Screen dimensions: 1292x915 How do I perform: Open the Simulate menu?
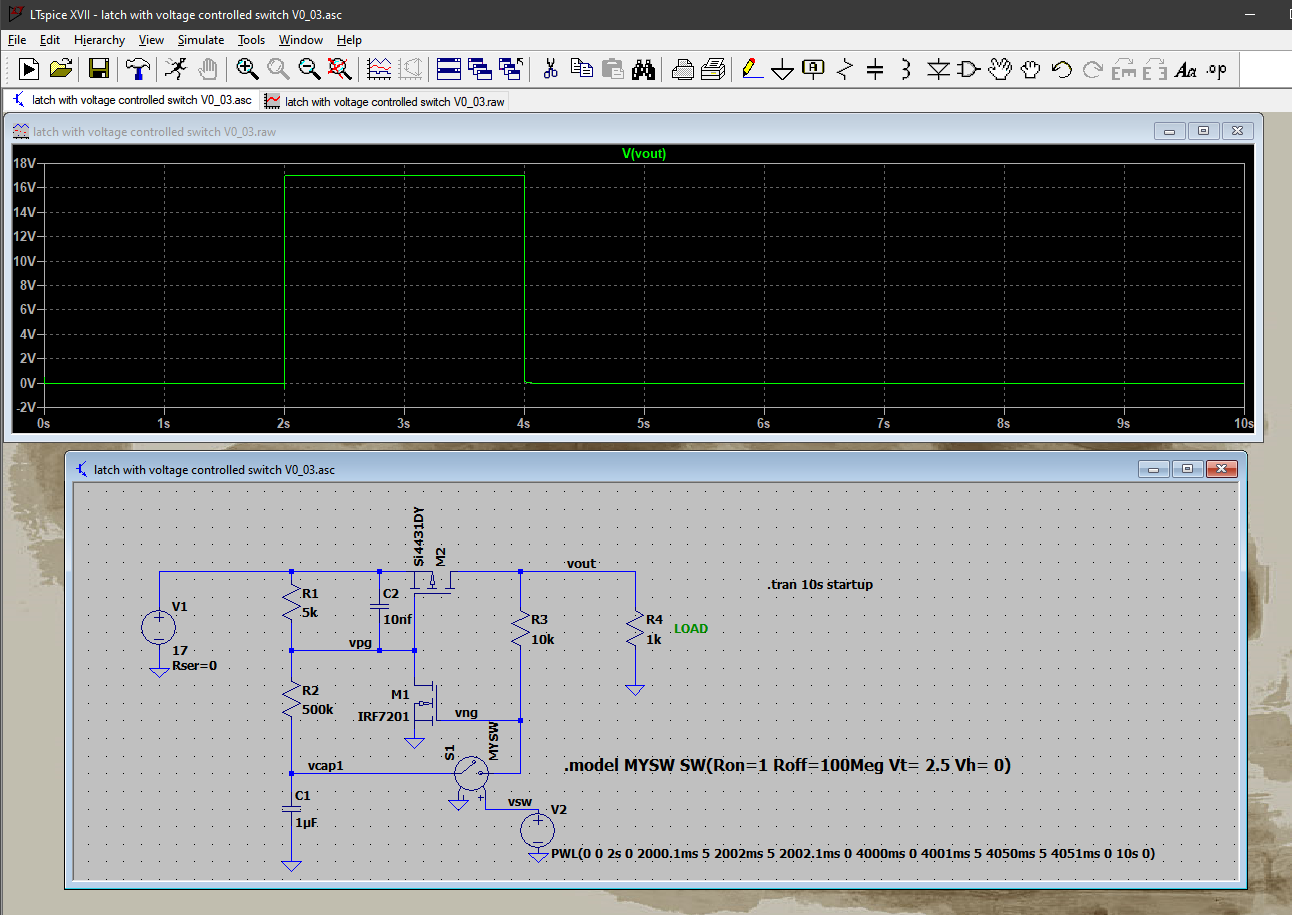click(201, 40)
